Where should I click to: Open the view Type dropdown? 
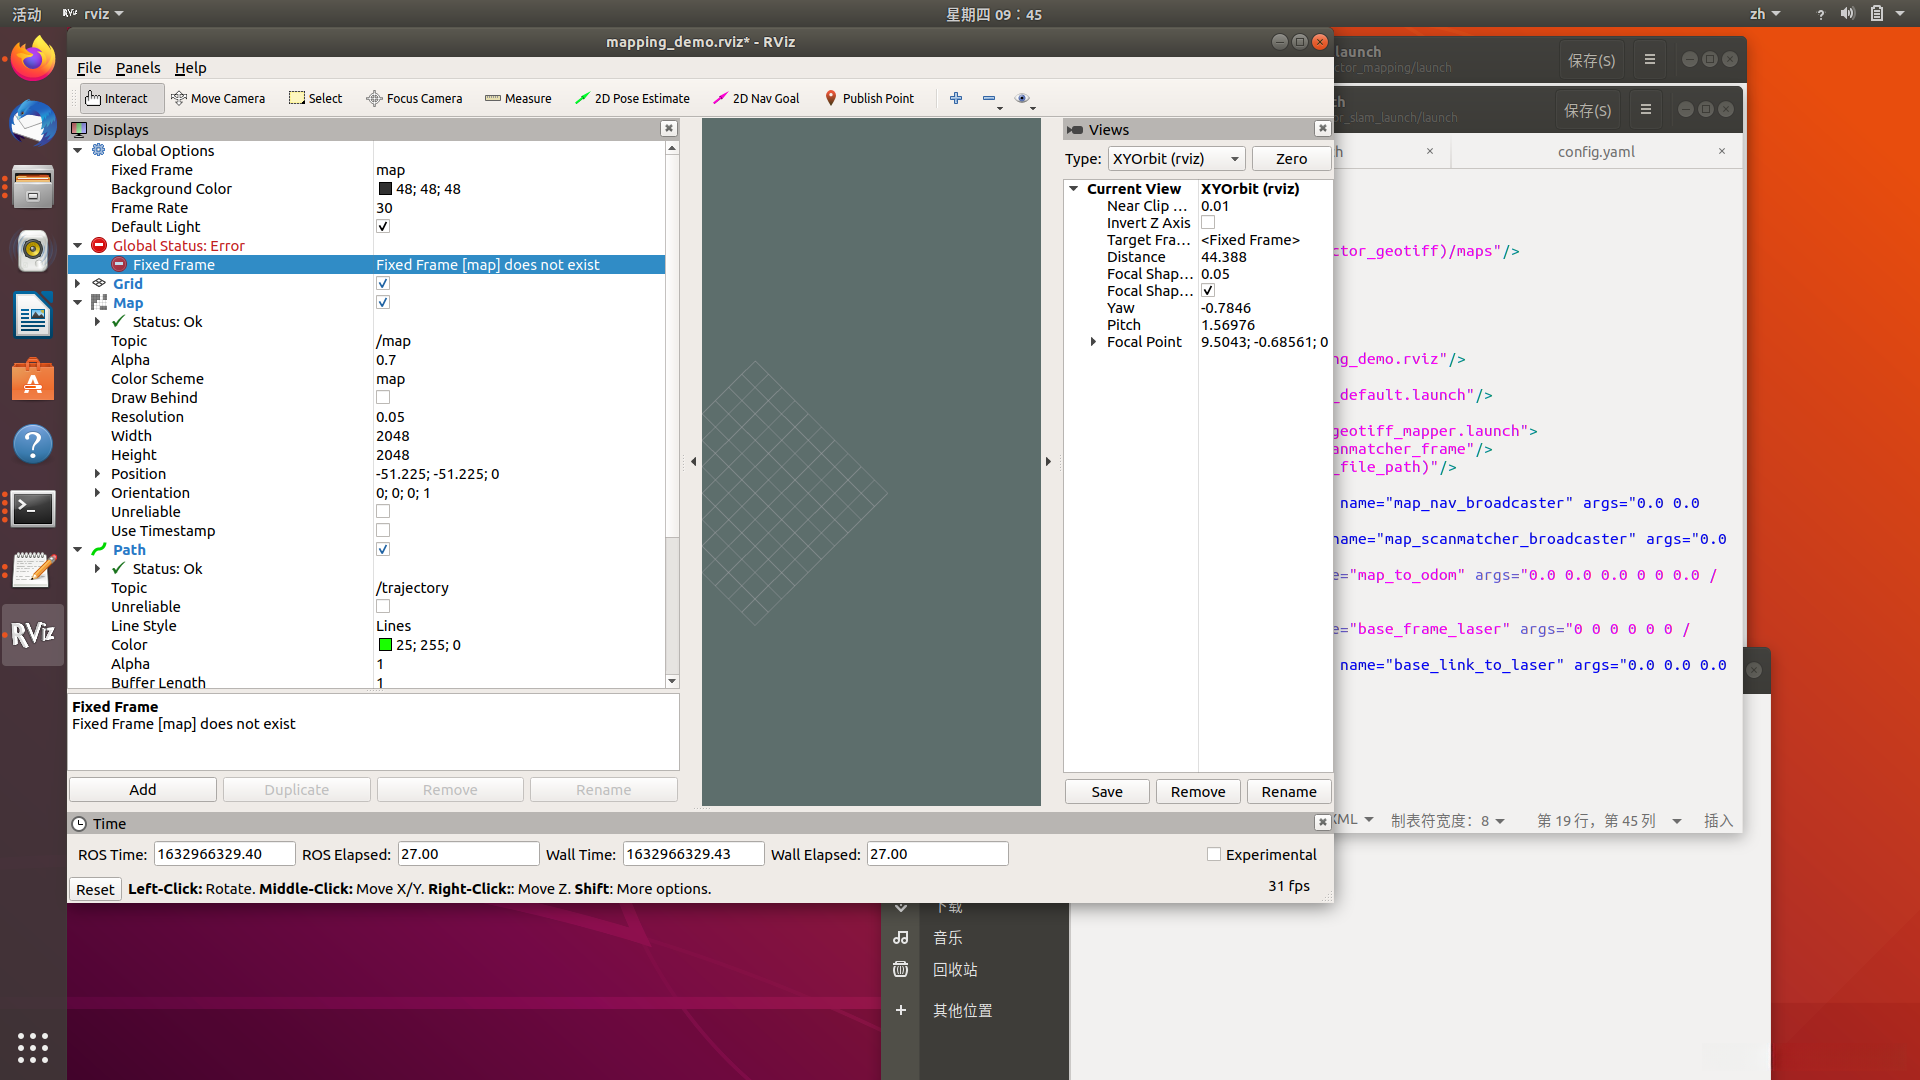pos(1176,159)
